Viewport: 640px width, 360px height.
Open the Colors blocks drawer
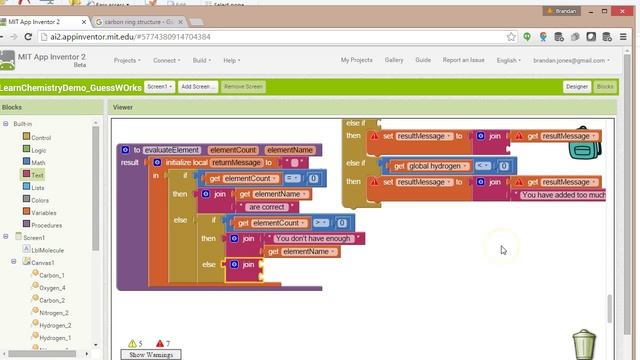(x=40, y=200)
